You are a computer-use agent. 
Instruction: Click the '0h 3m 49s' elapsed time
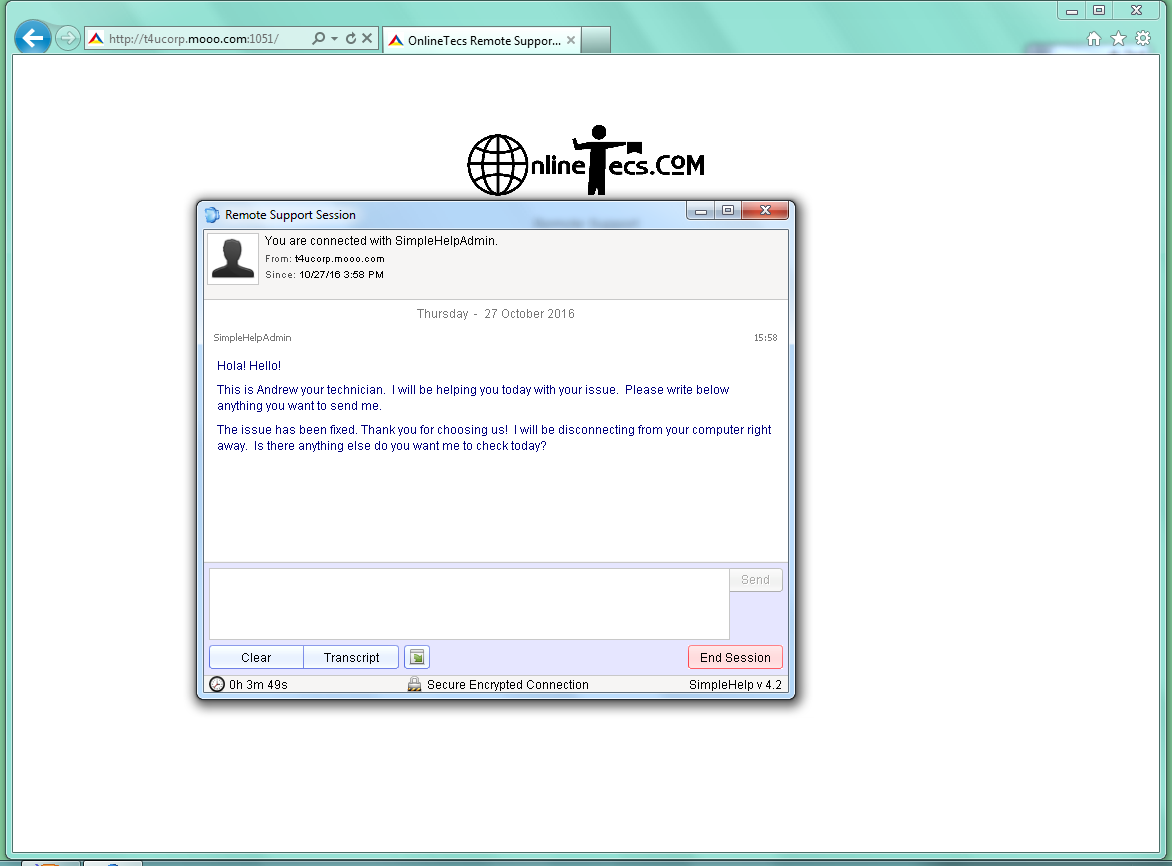point(258,684)
